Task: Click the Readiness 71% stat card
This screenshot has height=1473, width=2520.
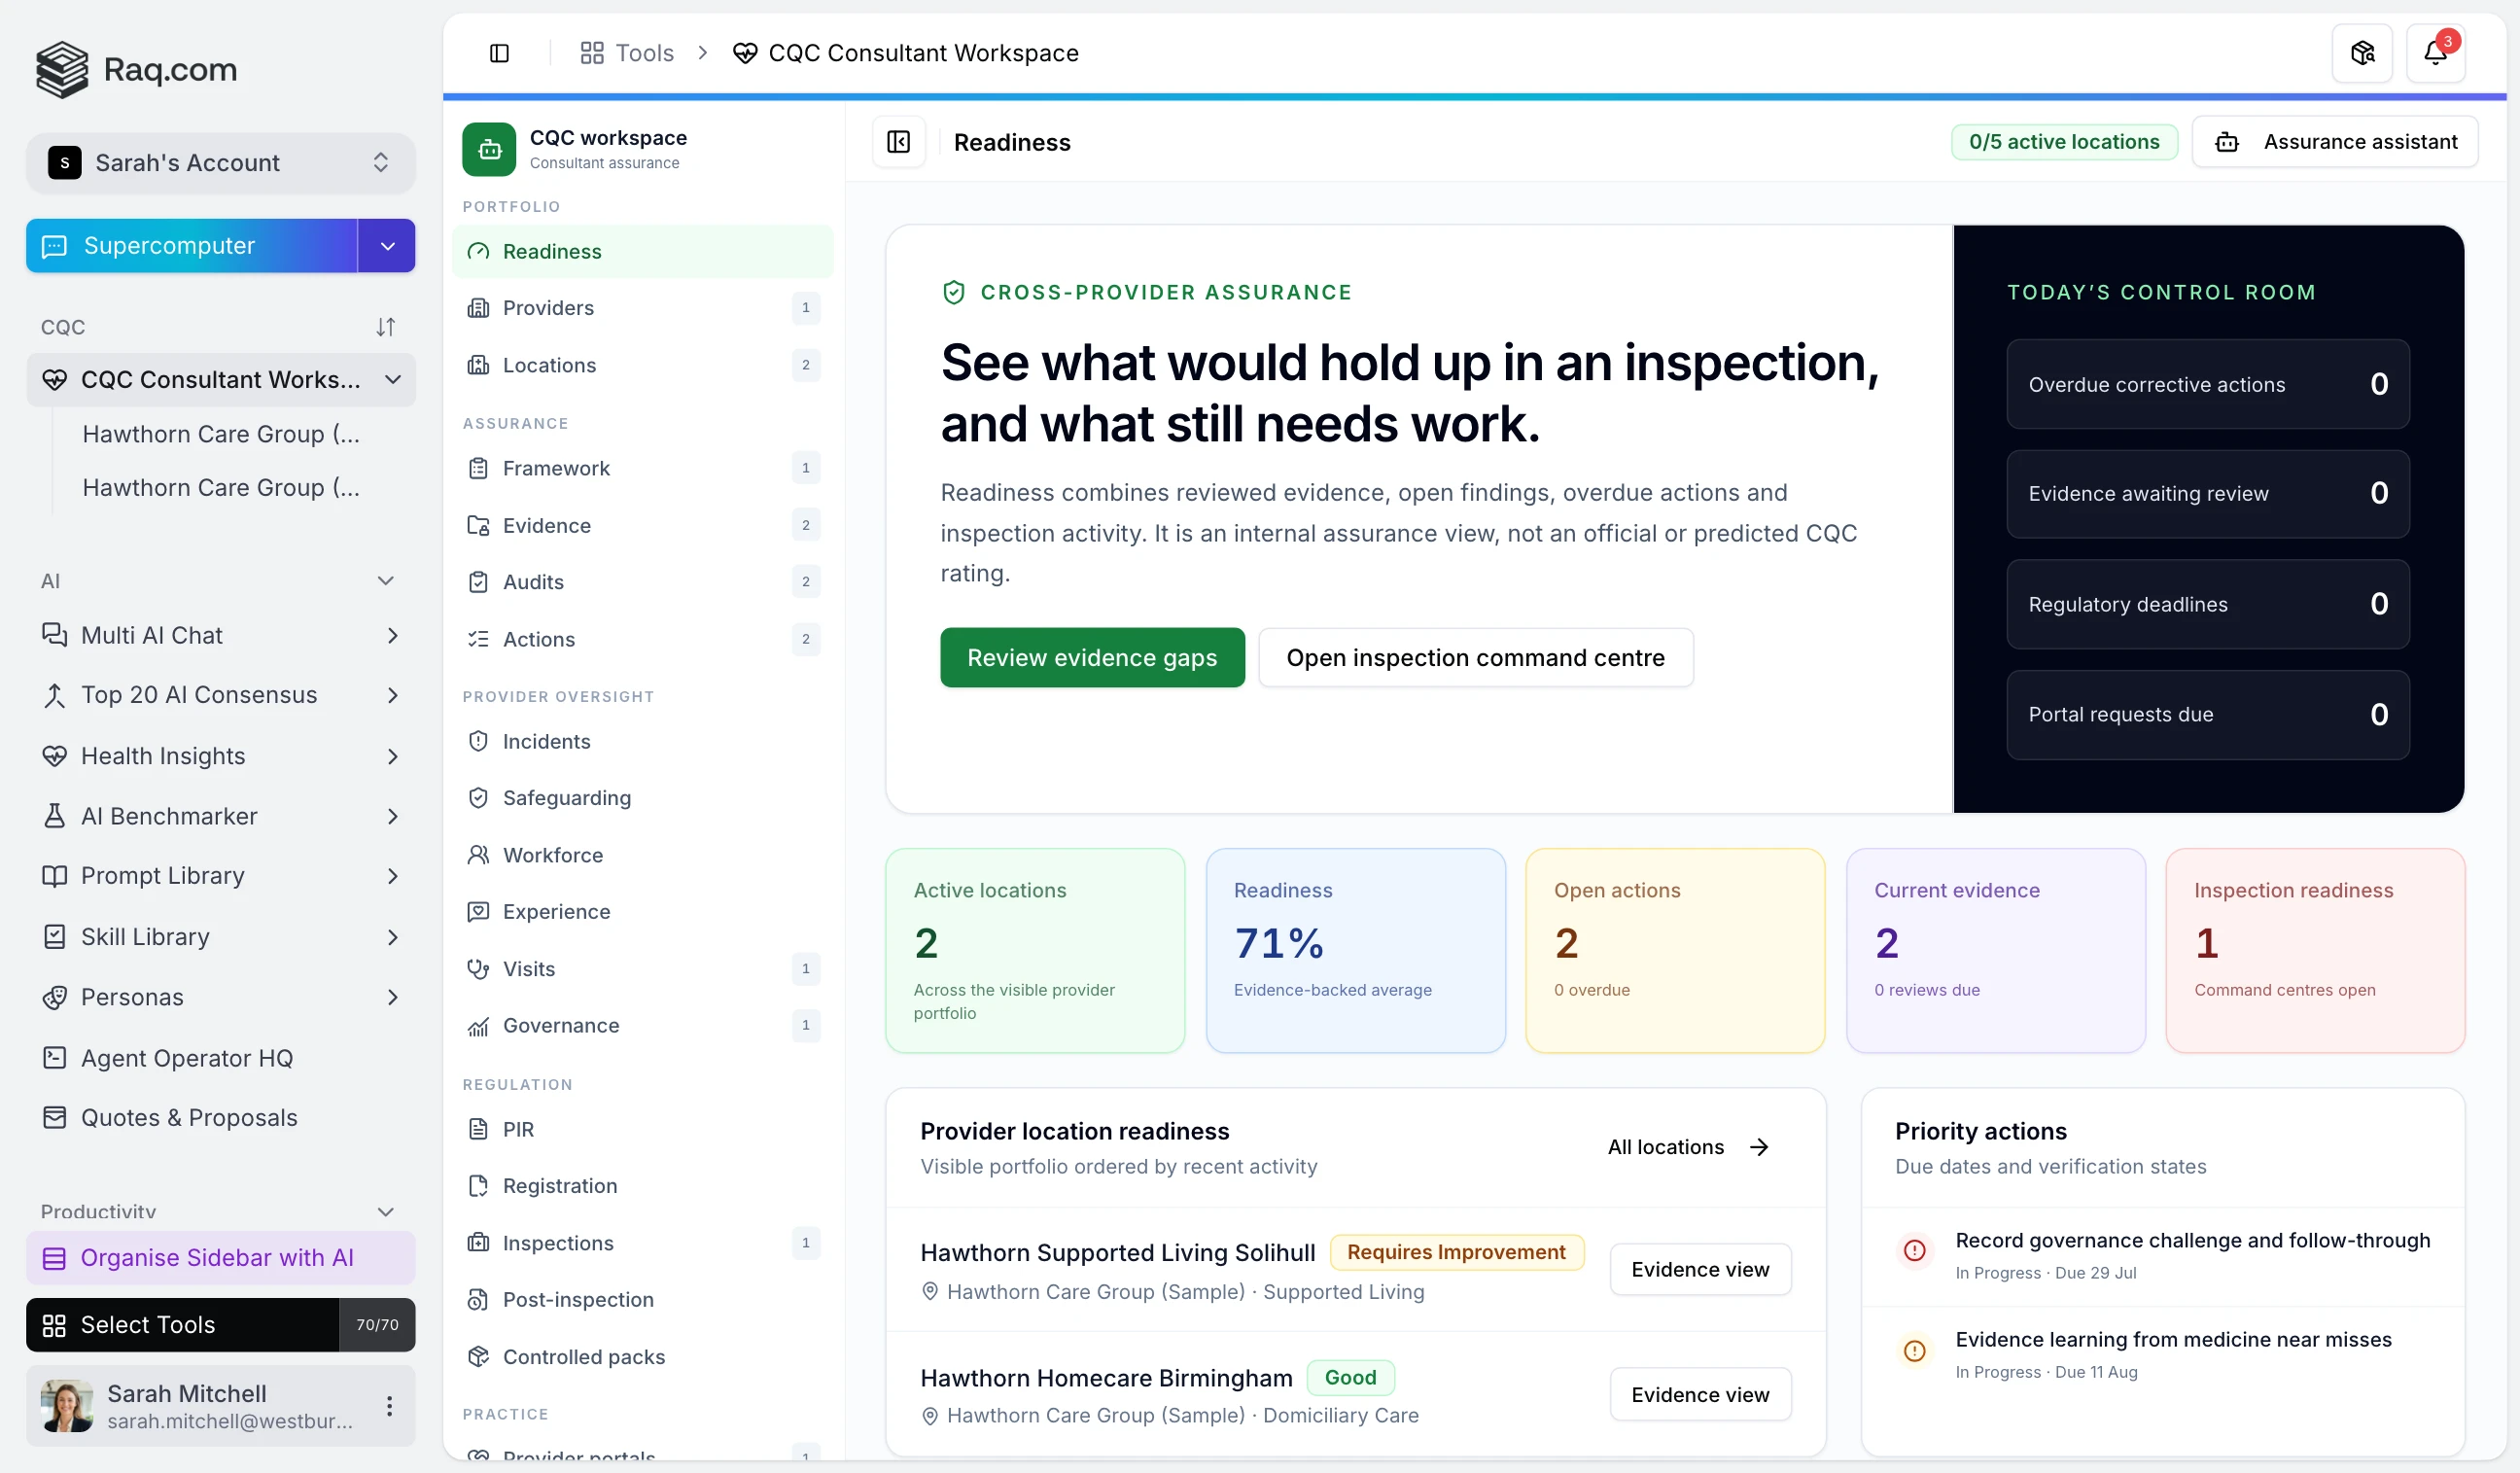Action: (1355, 950)
